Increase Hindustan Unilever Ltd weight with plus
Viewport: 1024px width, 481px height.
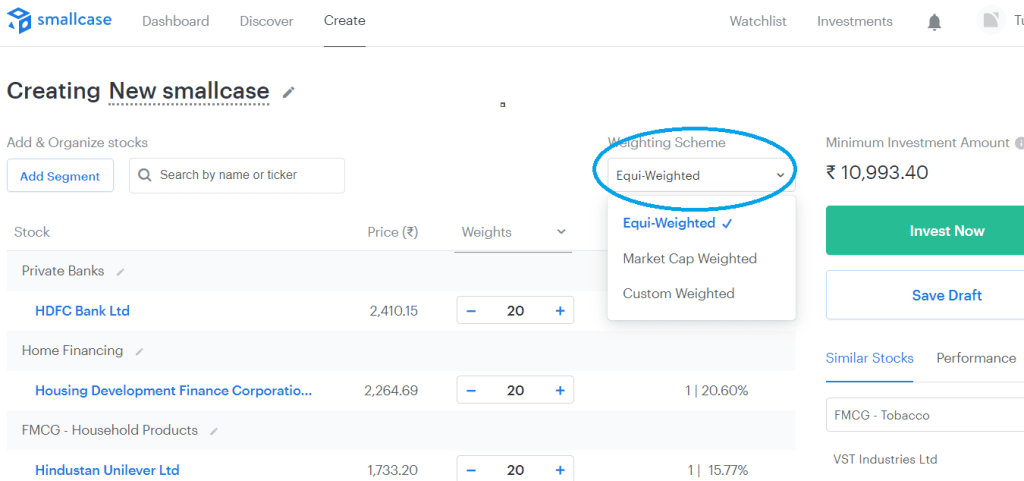tap(560, 470)
